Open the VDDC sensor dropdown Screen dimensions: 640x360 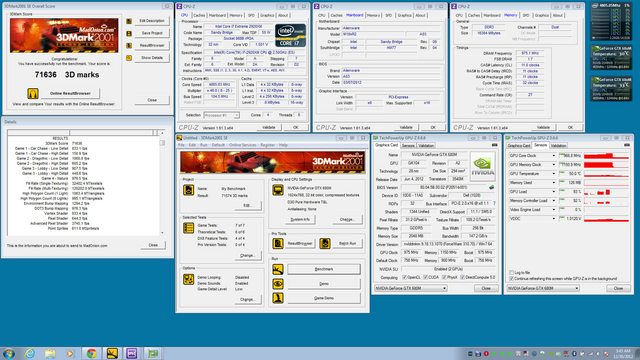tap(553, 219)
